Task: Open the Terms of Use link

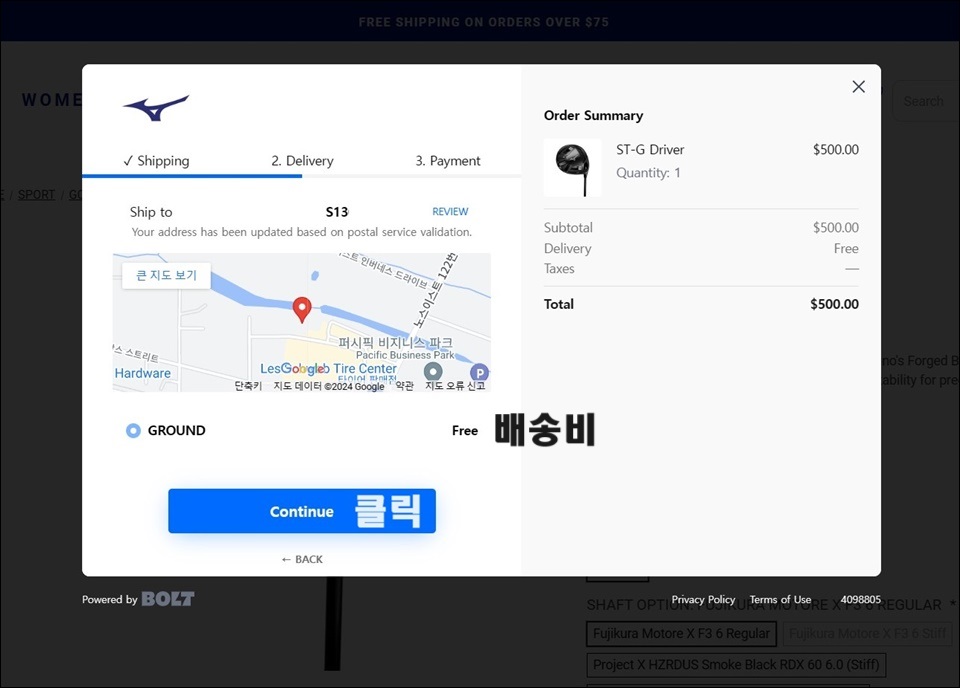Action: click(780, 600)
